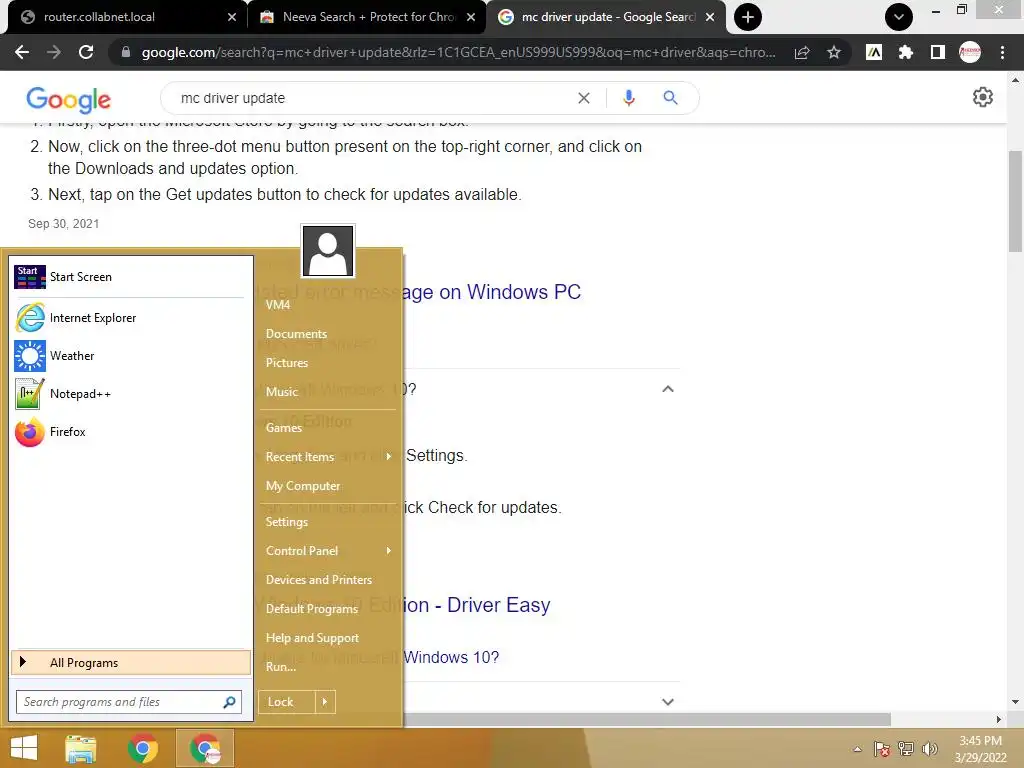Close the Neeva Search tab
1024x768 pixels.
tap(471, 17)
